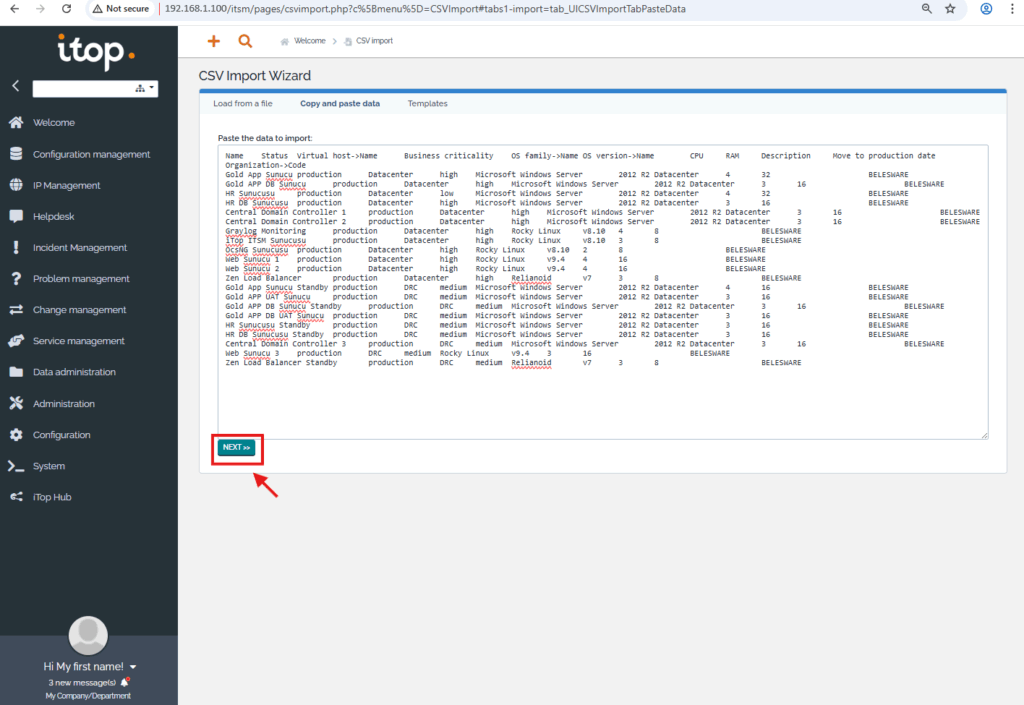Screen dimensions: 1024x705
Task: Open the new messages bell notification
Action: tap(125, 682)
